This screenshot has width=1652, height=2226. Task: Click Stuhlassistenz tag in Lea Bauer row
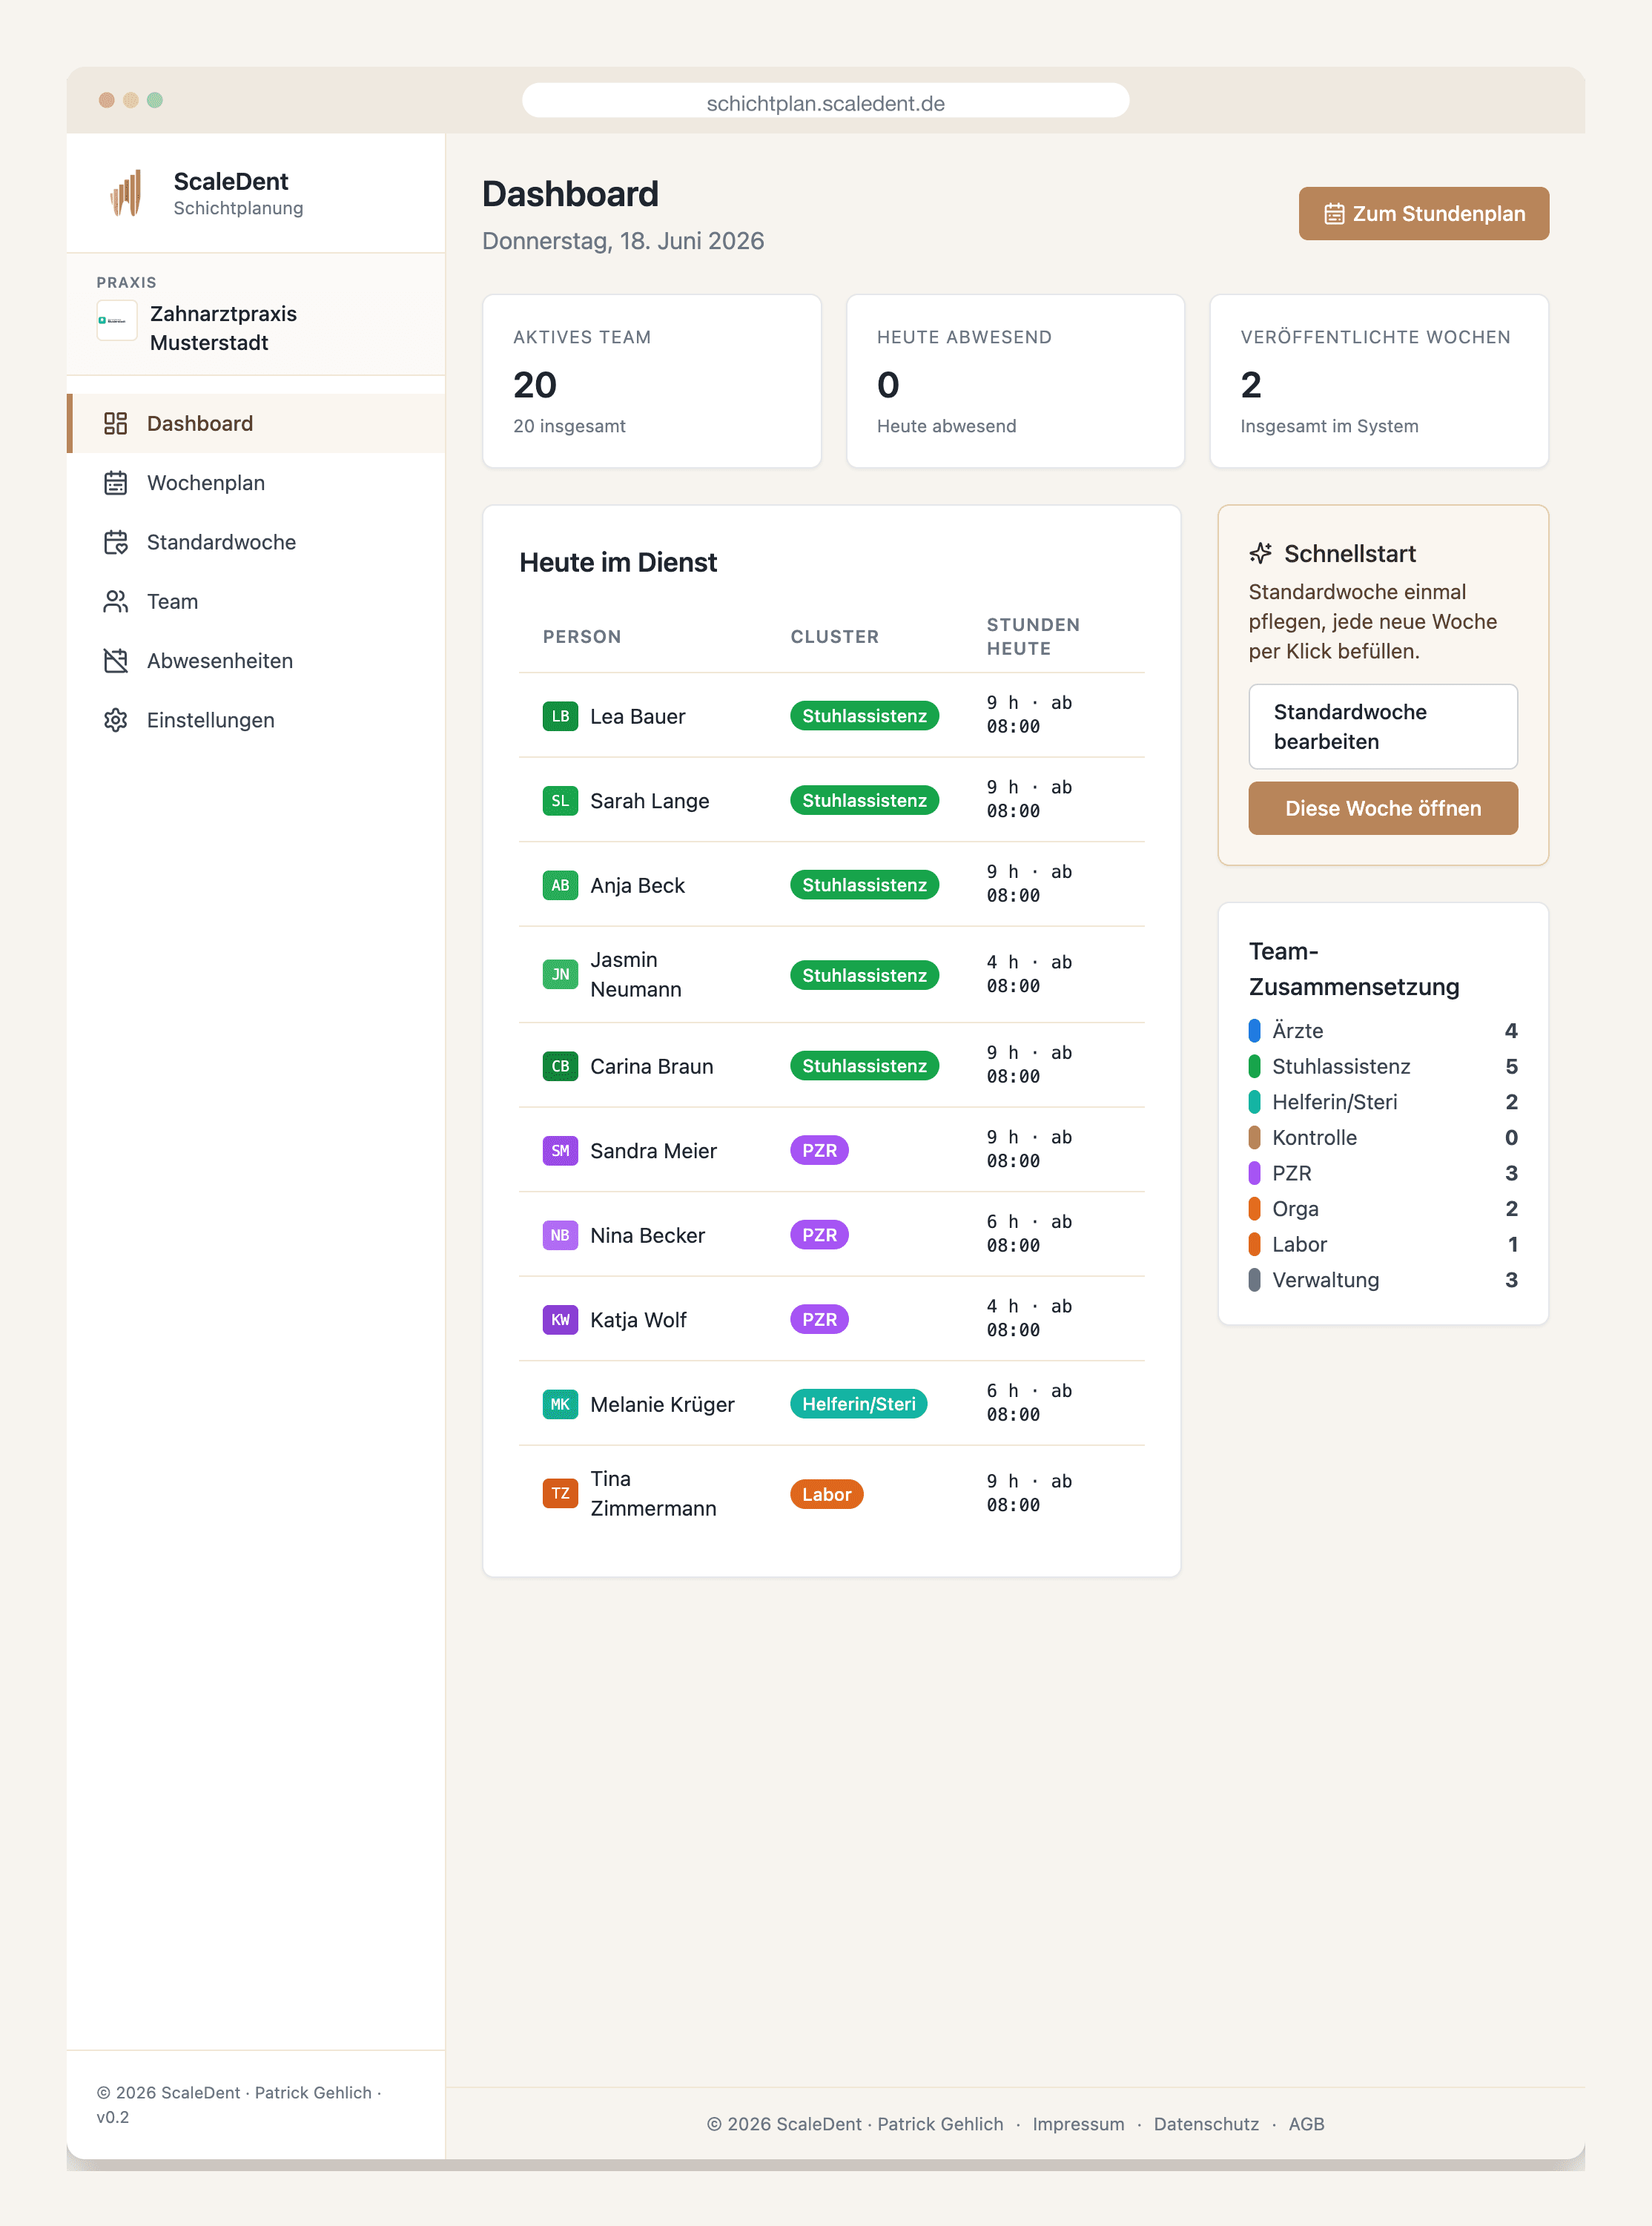click(864, 716)
